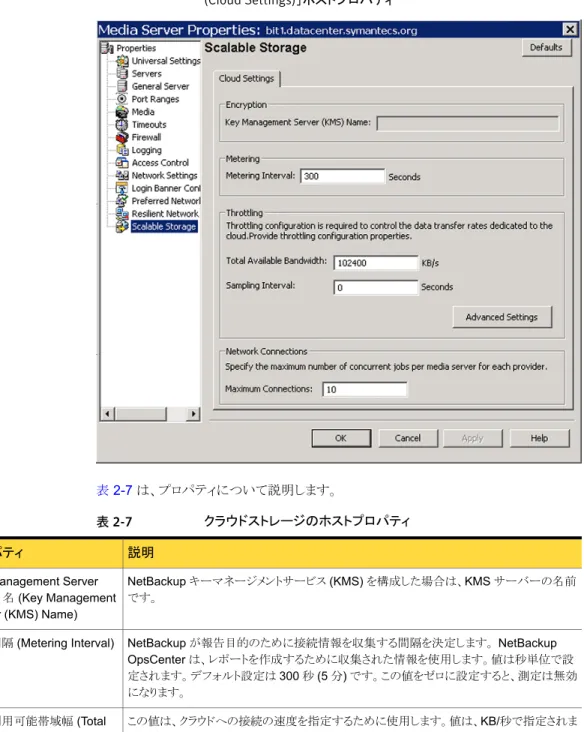Click the Preferred Network icon
The height and width of the screenshot is (732, 584).
pyautogui.click(x=122, y=201)
